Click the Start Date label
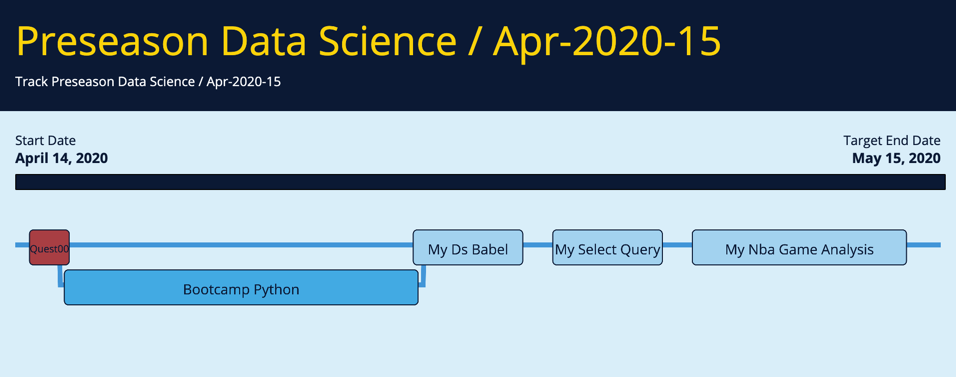The width and height of the screenshot is (956, 377). coord(46,141)
